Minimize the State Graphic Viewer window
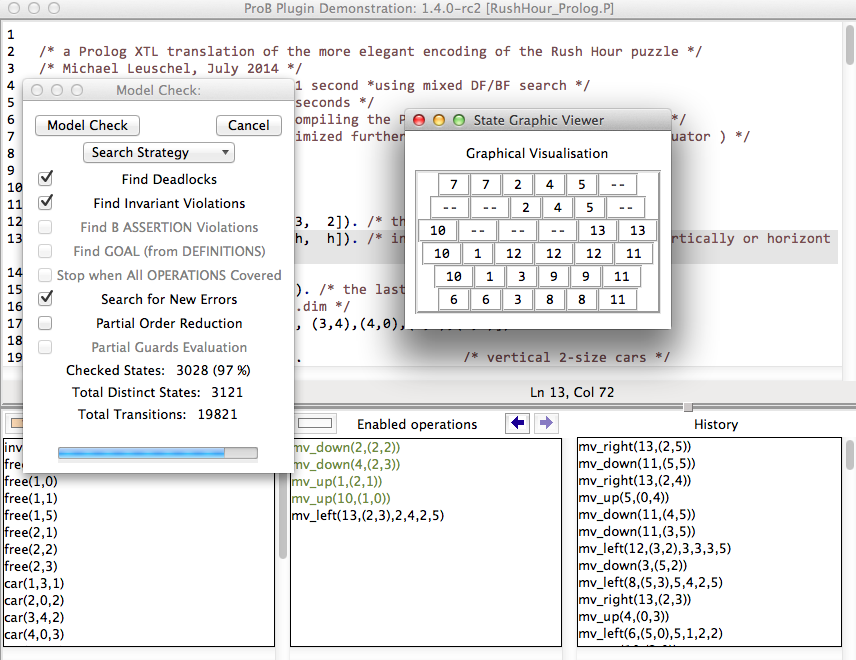856x660 pixels. (x=439, y=120)
